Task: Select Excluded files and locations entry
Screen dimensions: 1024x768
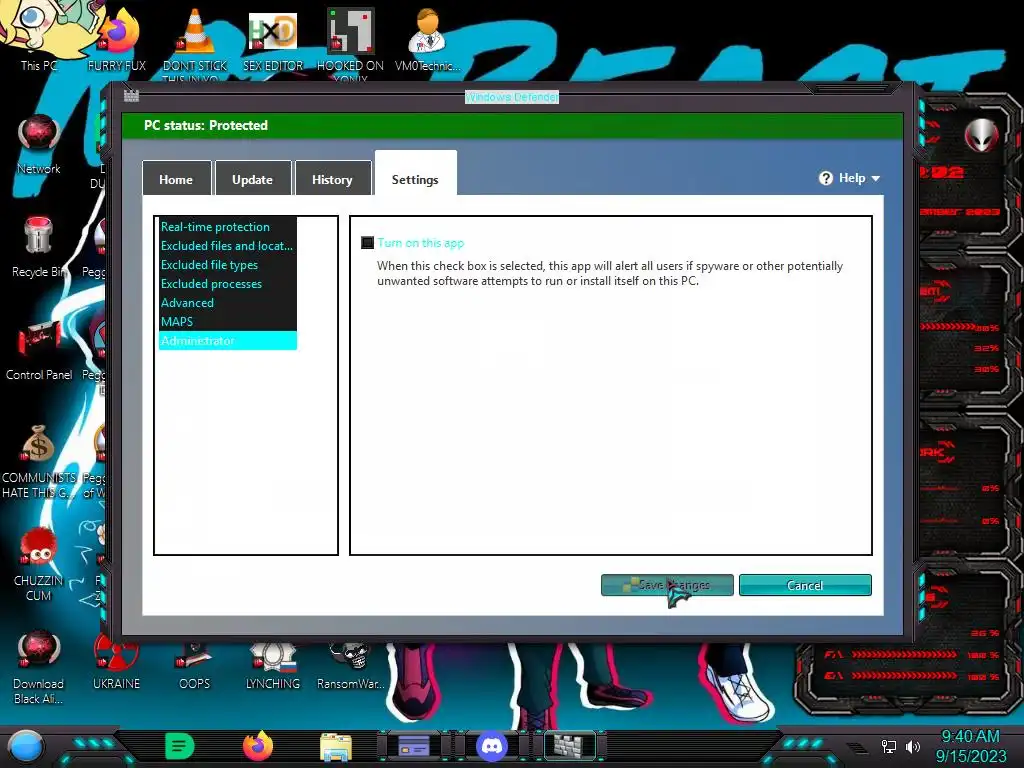Action: (227, 246)
